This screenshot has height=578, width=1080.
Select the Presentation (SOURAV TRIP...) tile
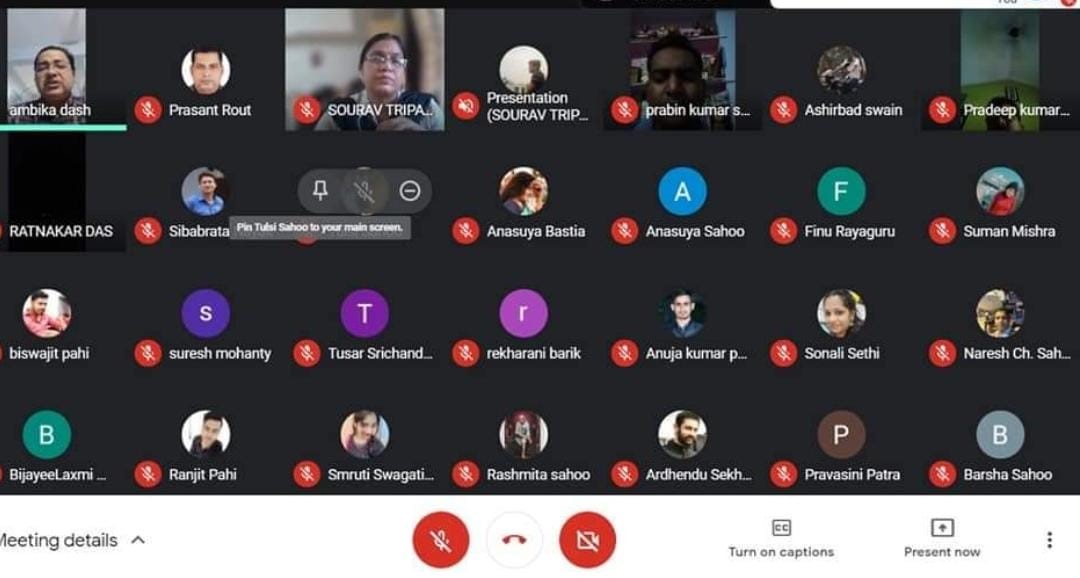point(523,69)
